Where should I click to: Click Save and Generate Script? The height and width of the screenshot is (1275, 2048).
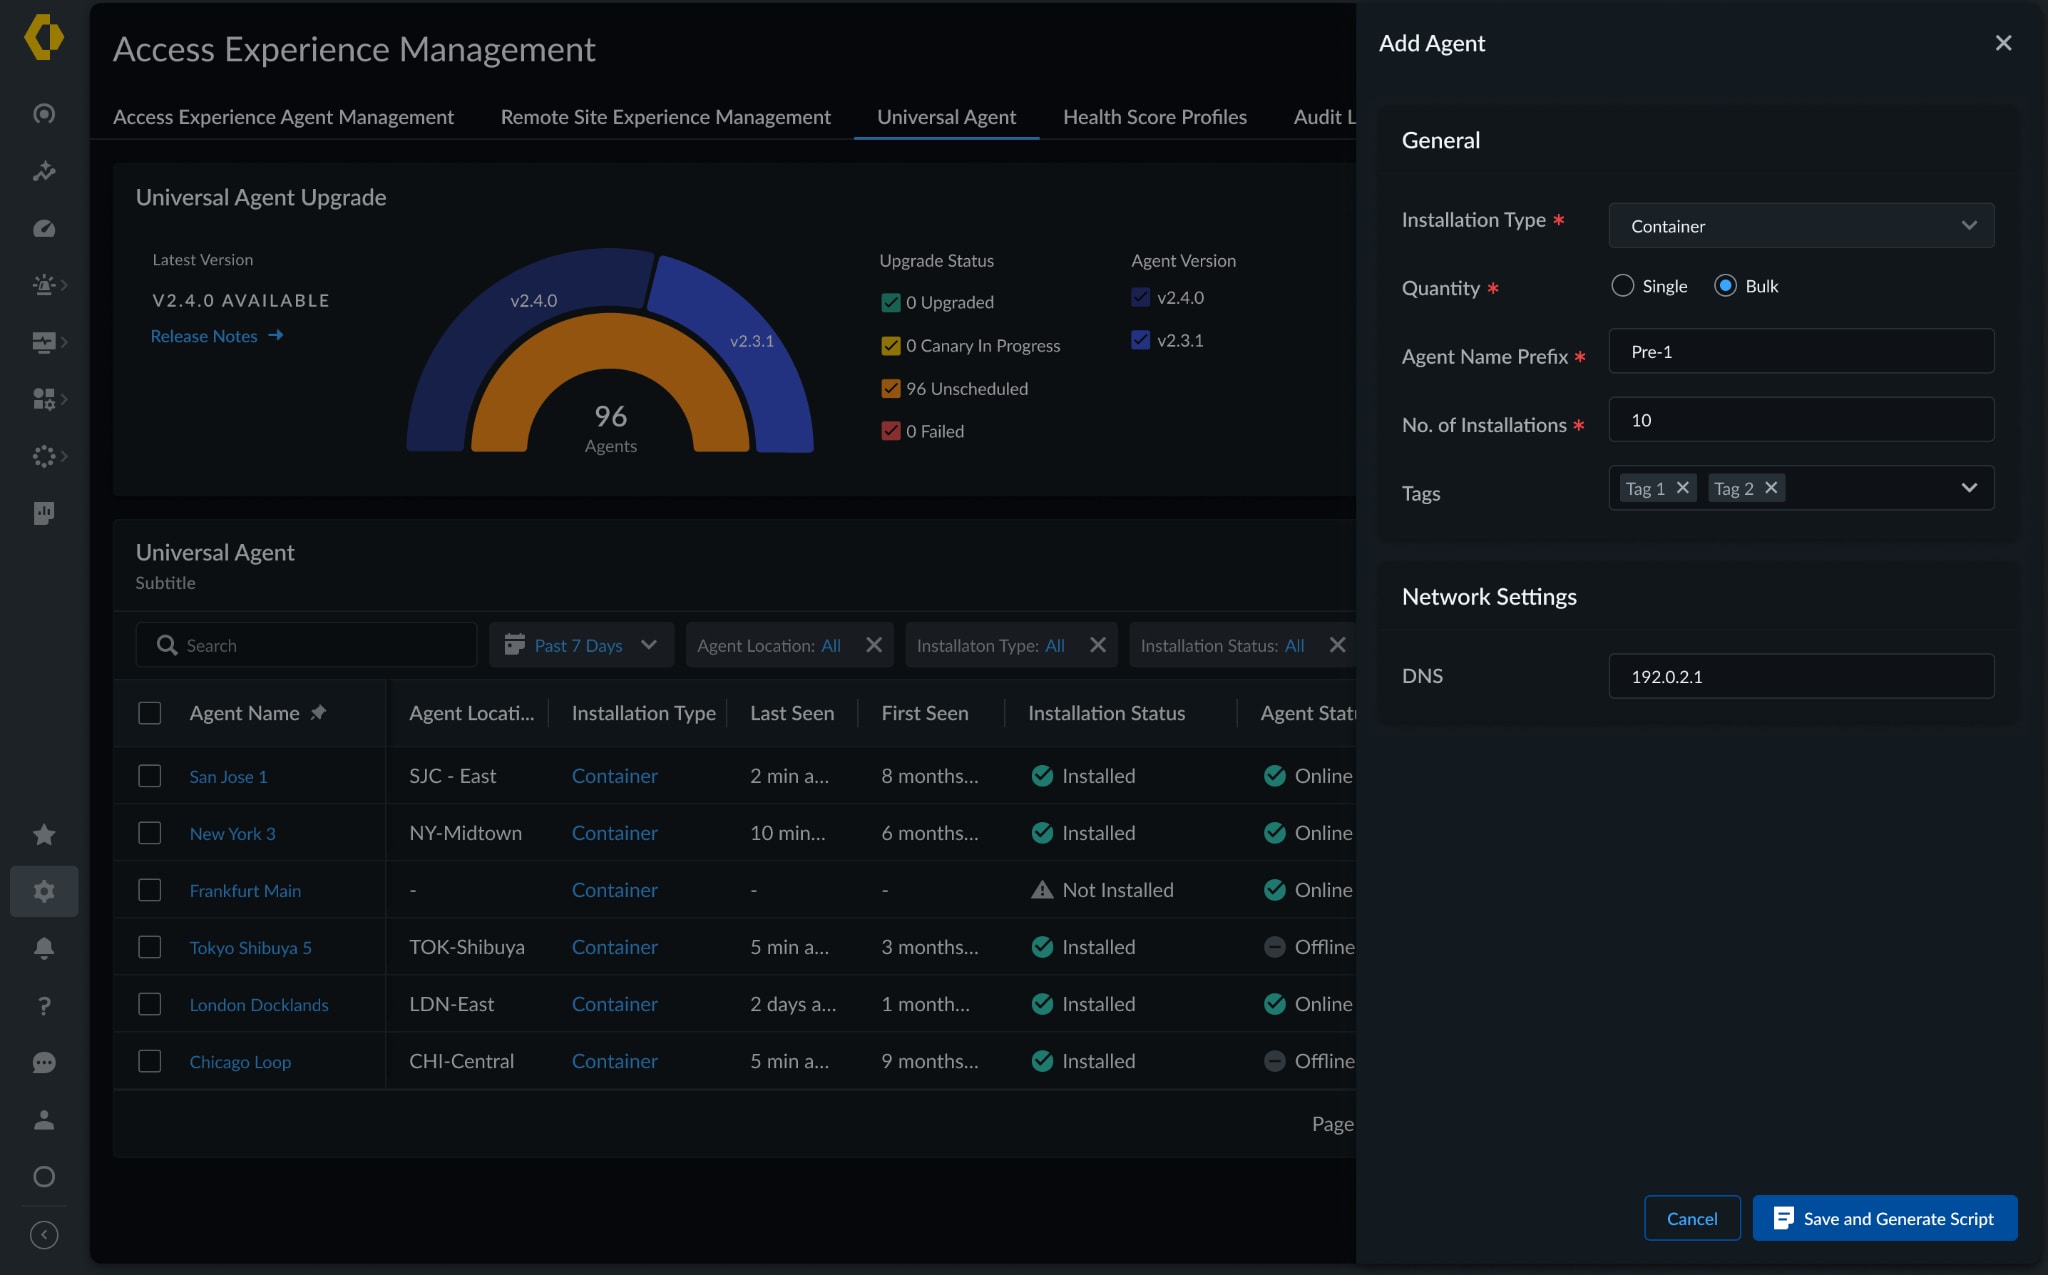[1884, 1218]
